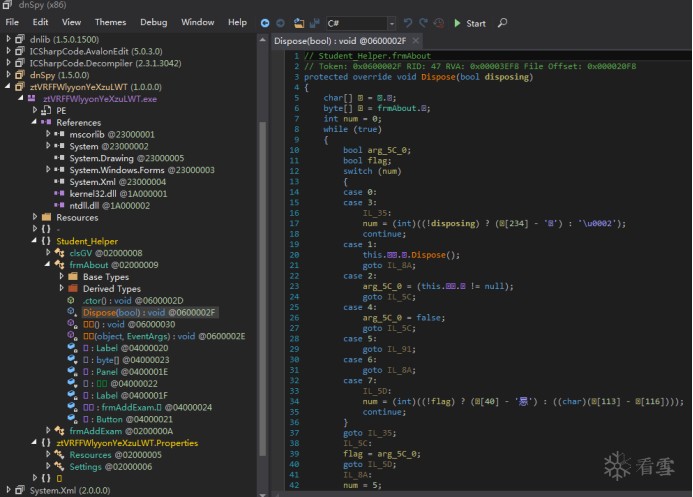This screenshot has width=693, height=497.
Task: Click the frmAbout link in code line 6
Action: click(x=396, y=108)
